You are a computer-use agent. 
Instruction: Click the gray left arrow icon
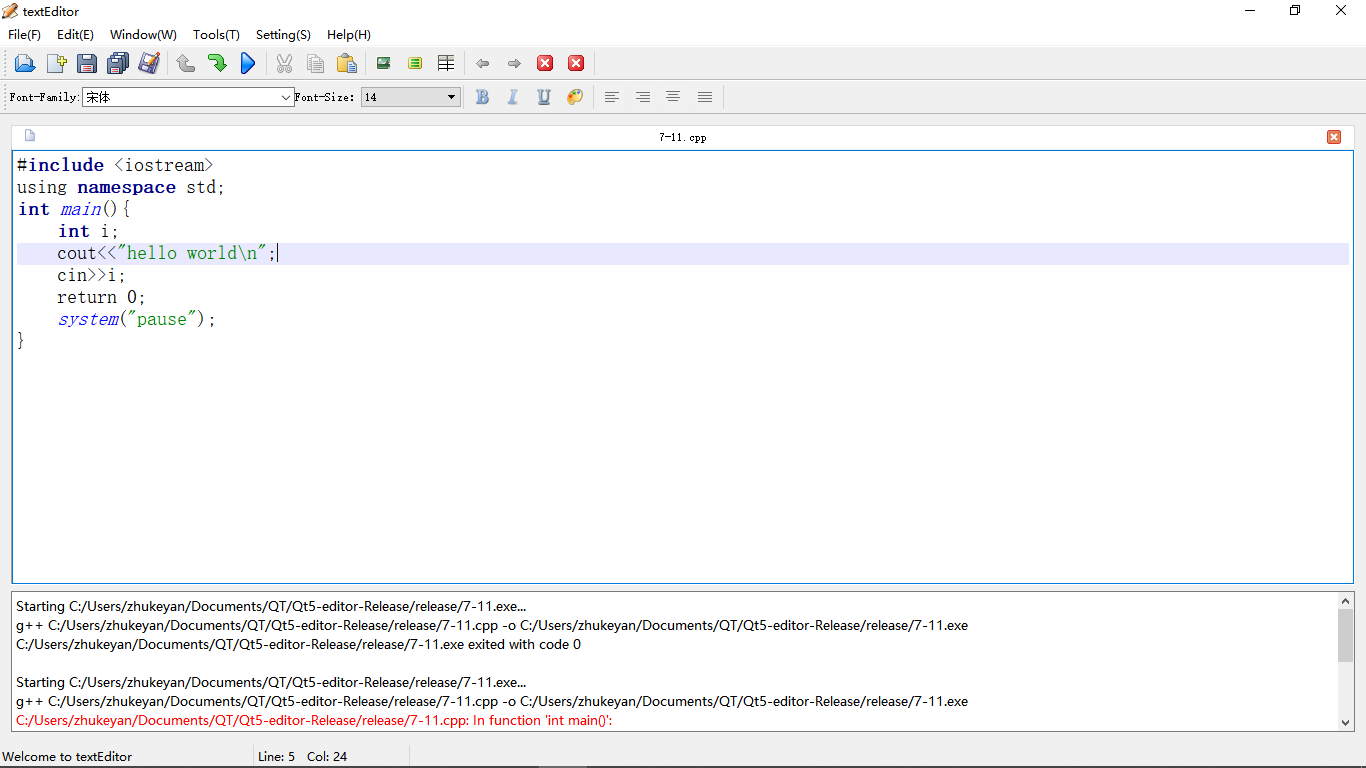[x=483, y=63]
